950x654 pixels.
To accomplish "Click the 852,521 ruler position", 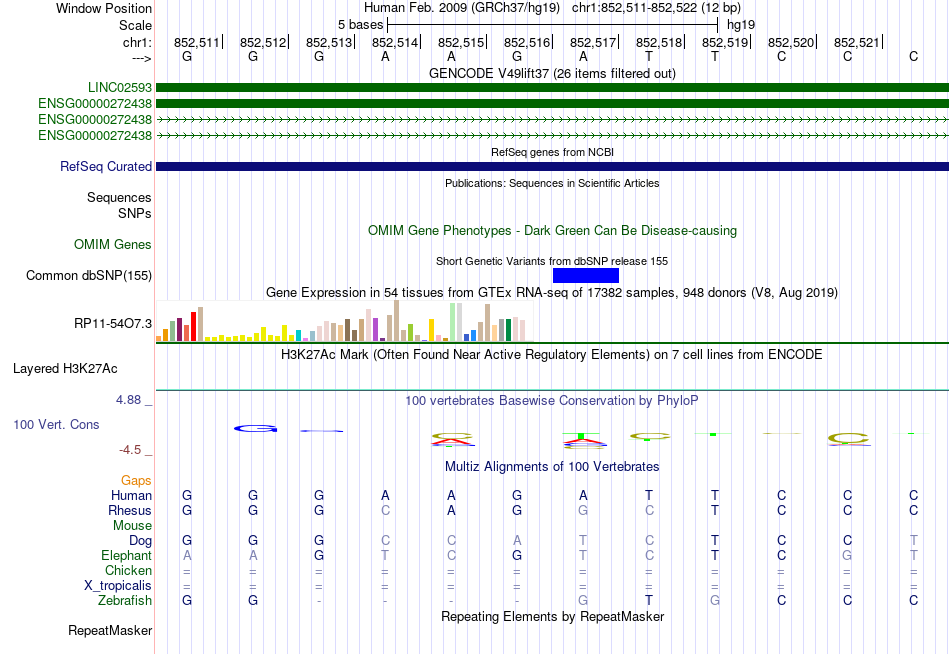I will (857, 42).
